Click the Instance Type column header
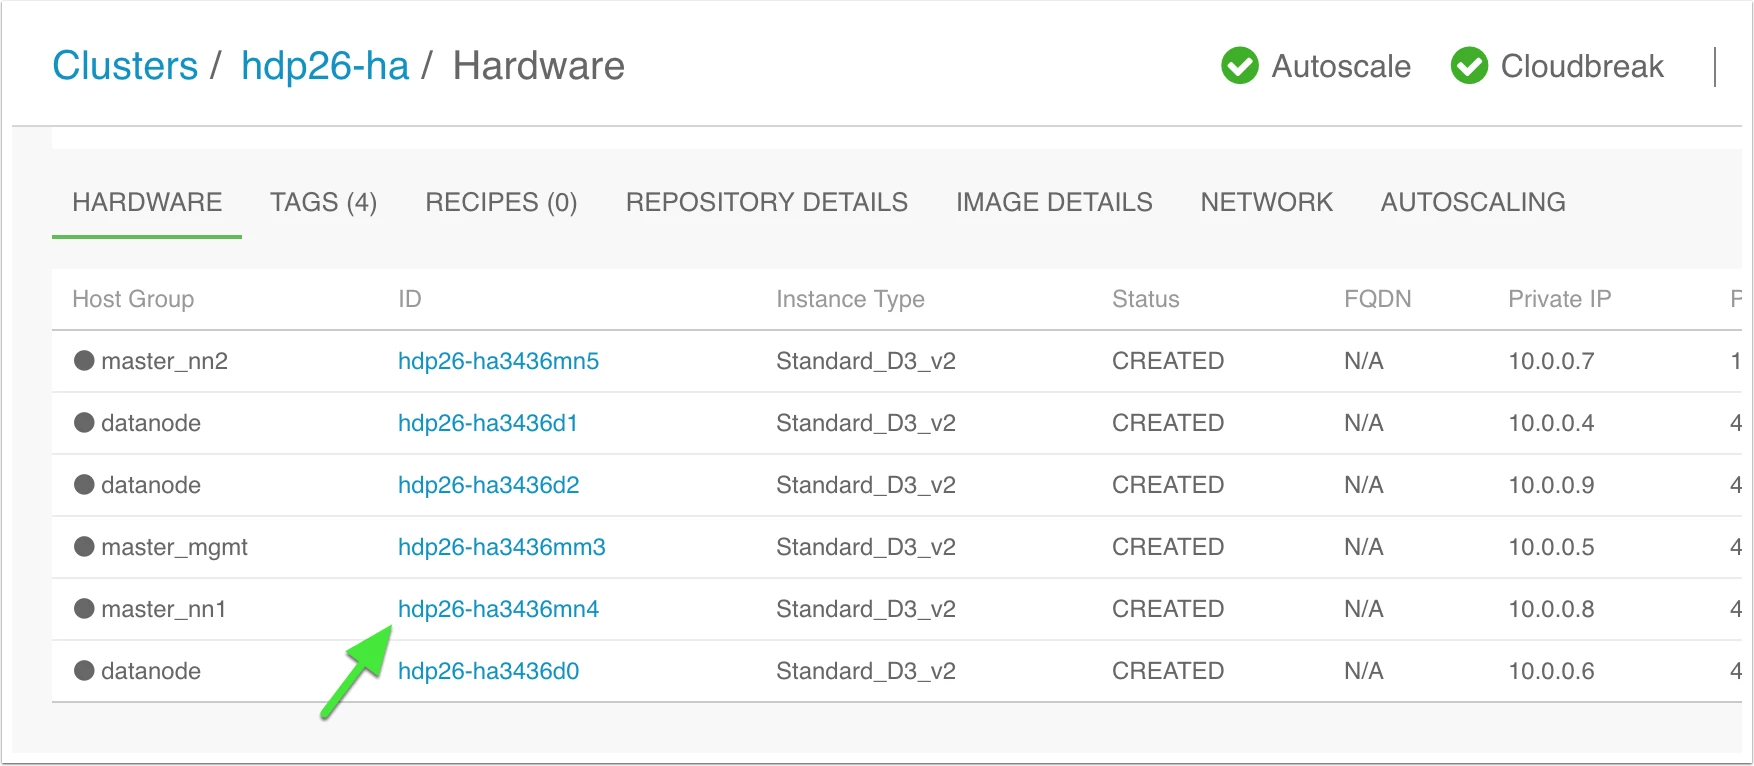The image size is (1754, 766). [850, 299]
